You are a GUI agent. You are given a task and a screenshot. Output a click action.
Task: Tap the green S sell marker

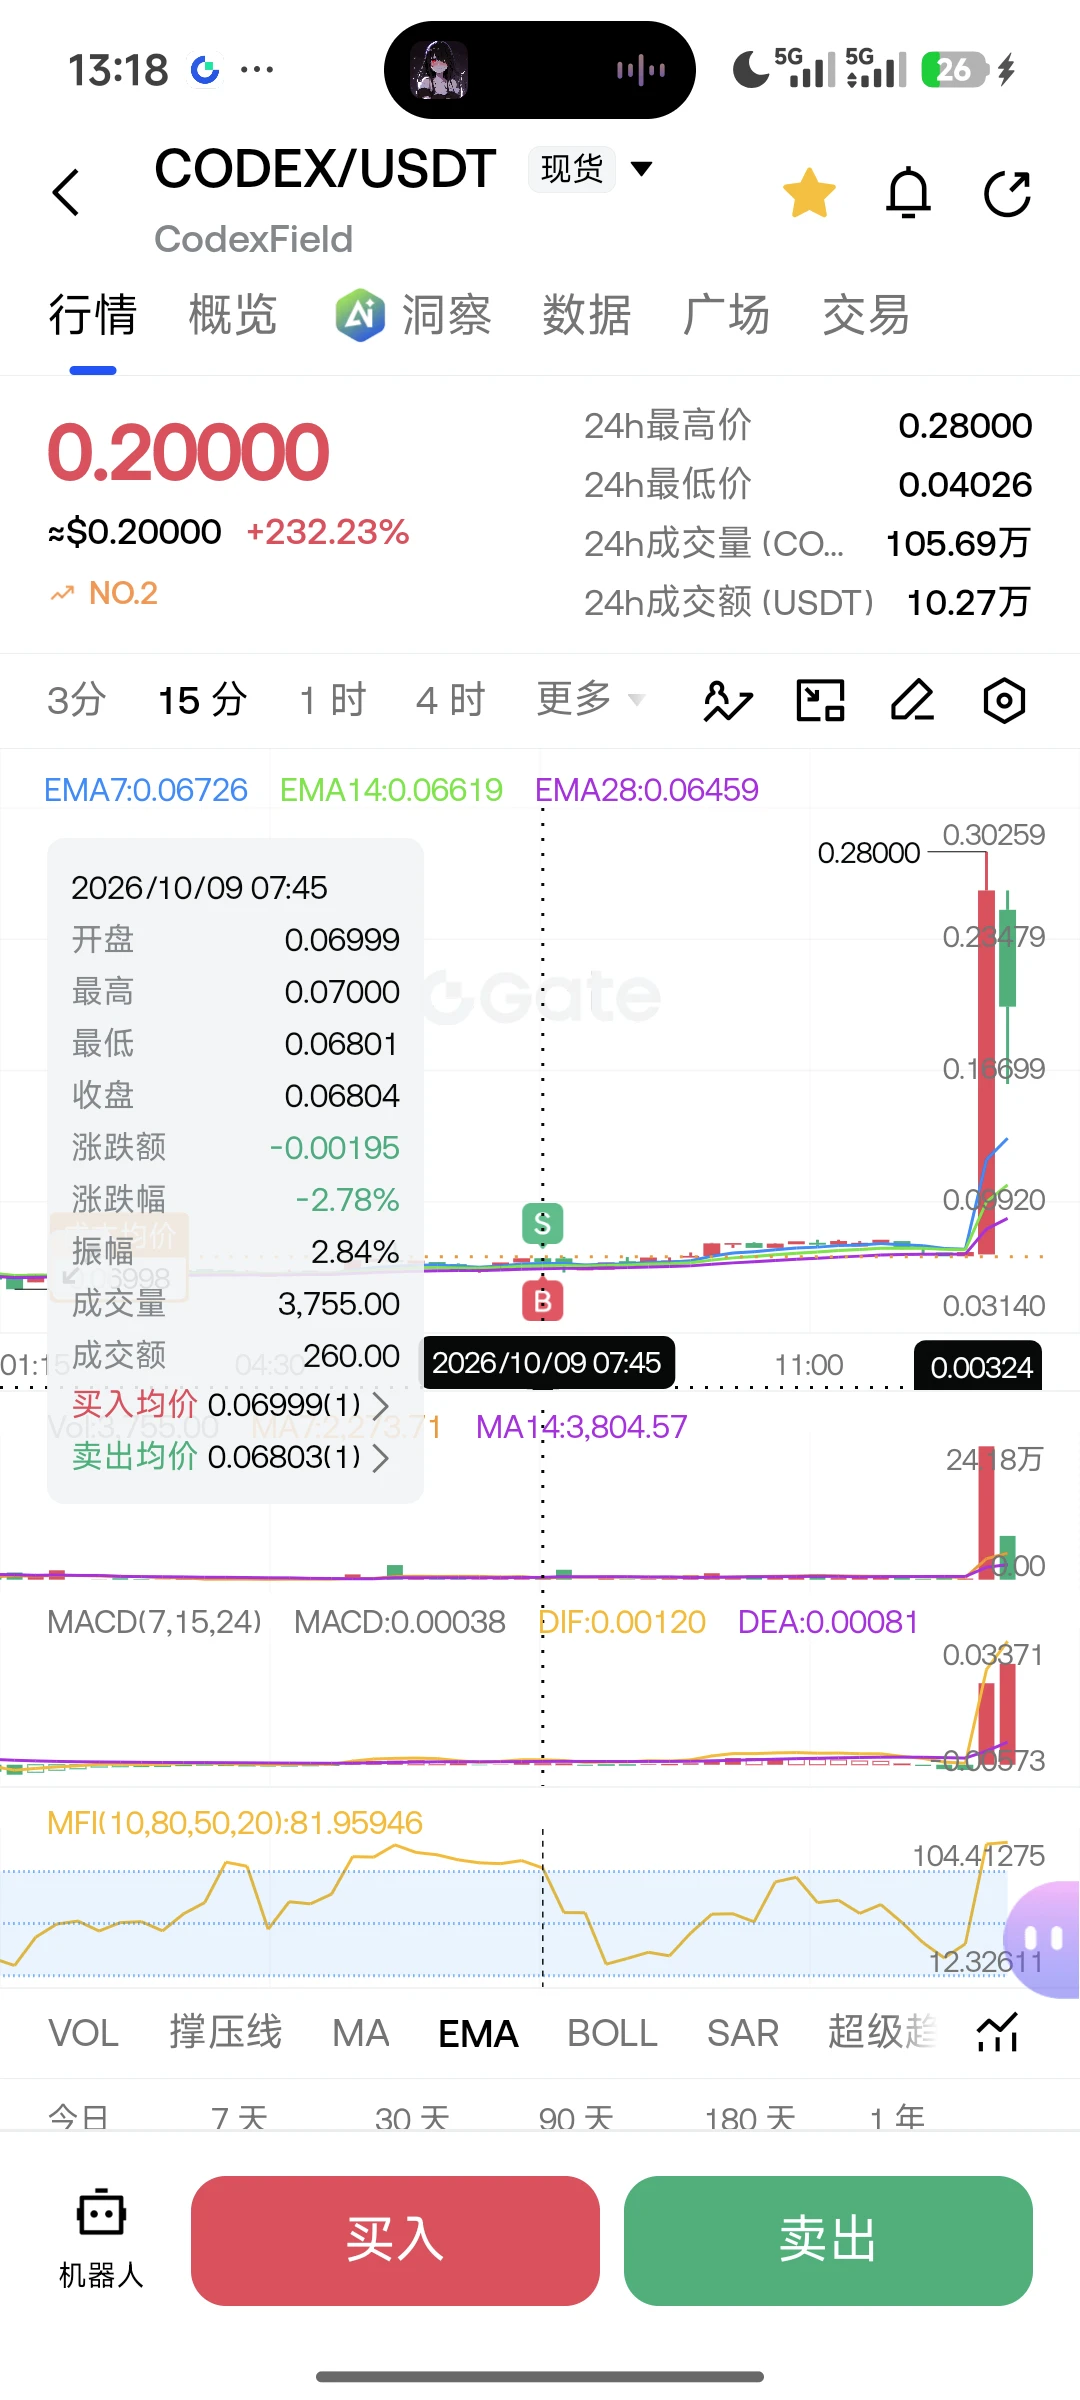(x=543, y=1223)
